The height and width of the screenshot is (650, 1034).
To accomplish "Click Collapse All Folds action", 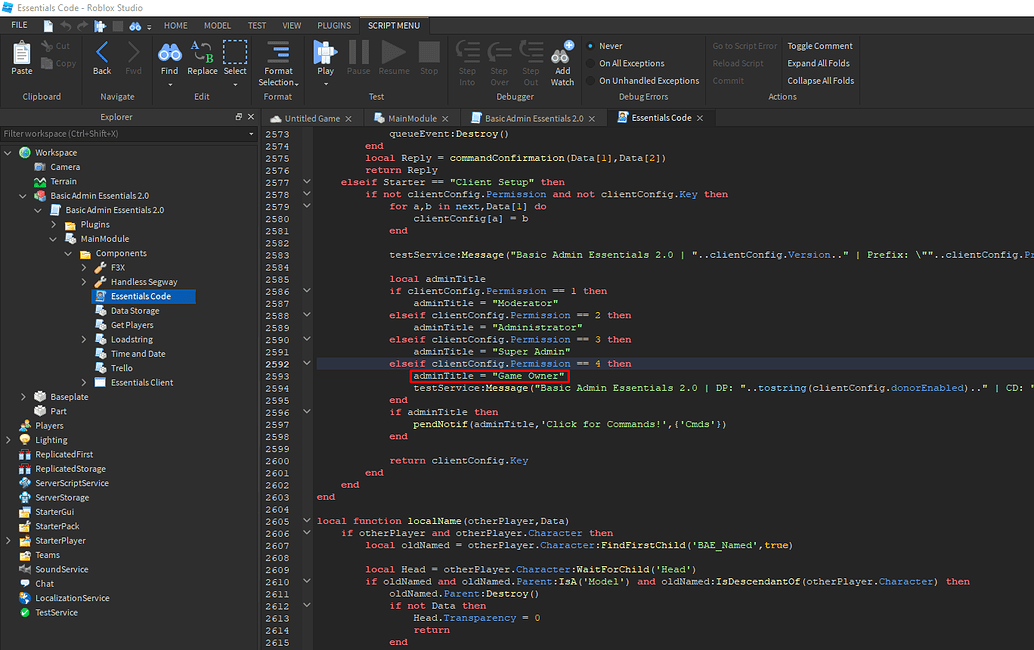I will click(x=820, y=80).
